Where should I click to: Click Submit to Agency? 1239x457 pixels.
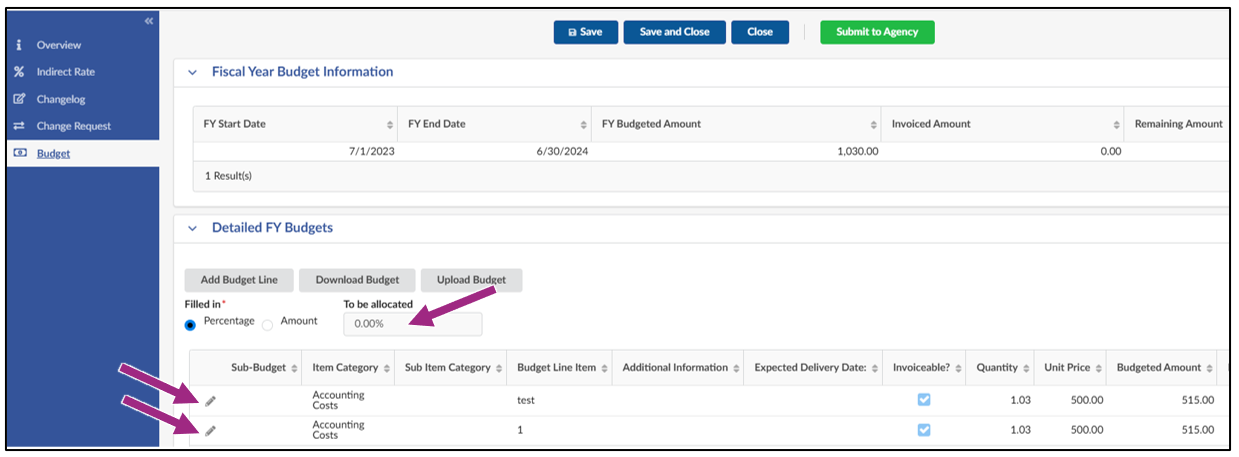(877, 32)
